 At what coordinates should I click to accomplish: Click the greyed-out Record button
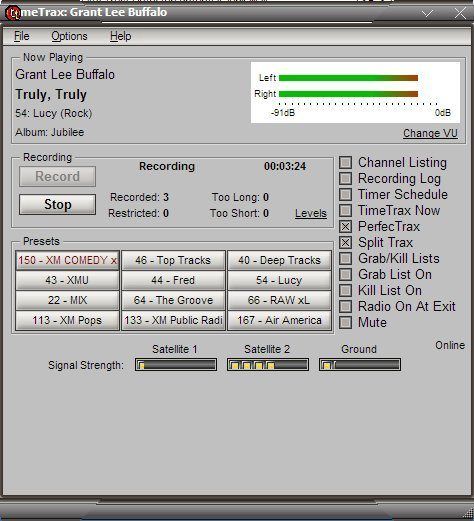[57, 176]
